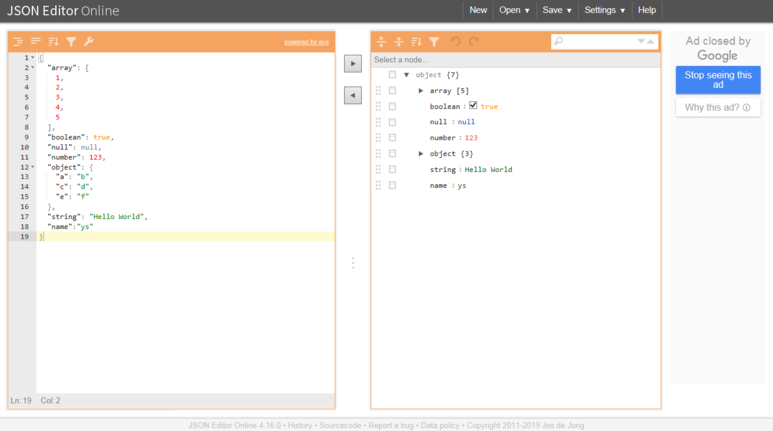
Task: Click Help in top menu
Action: click(x=647, y=10)
